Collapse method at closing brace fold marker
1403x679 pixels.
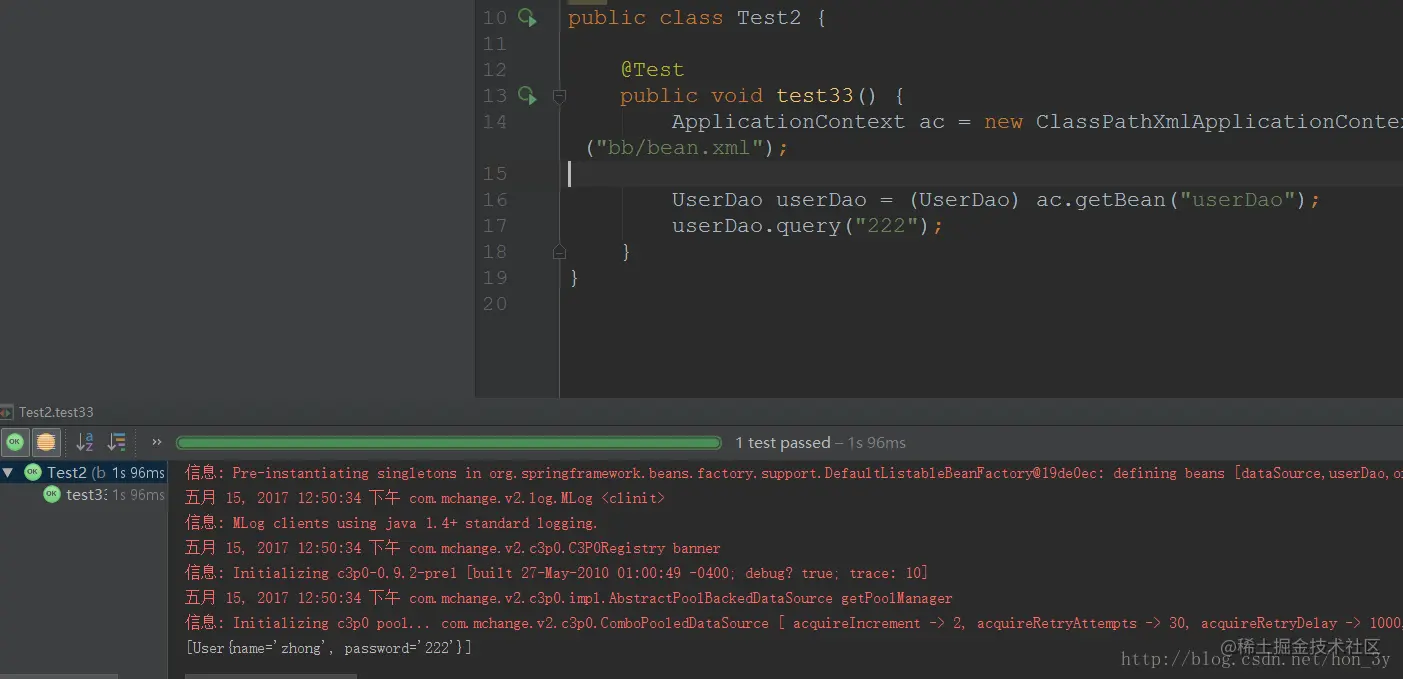point(559,252)
